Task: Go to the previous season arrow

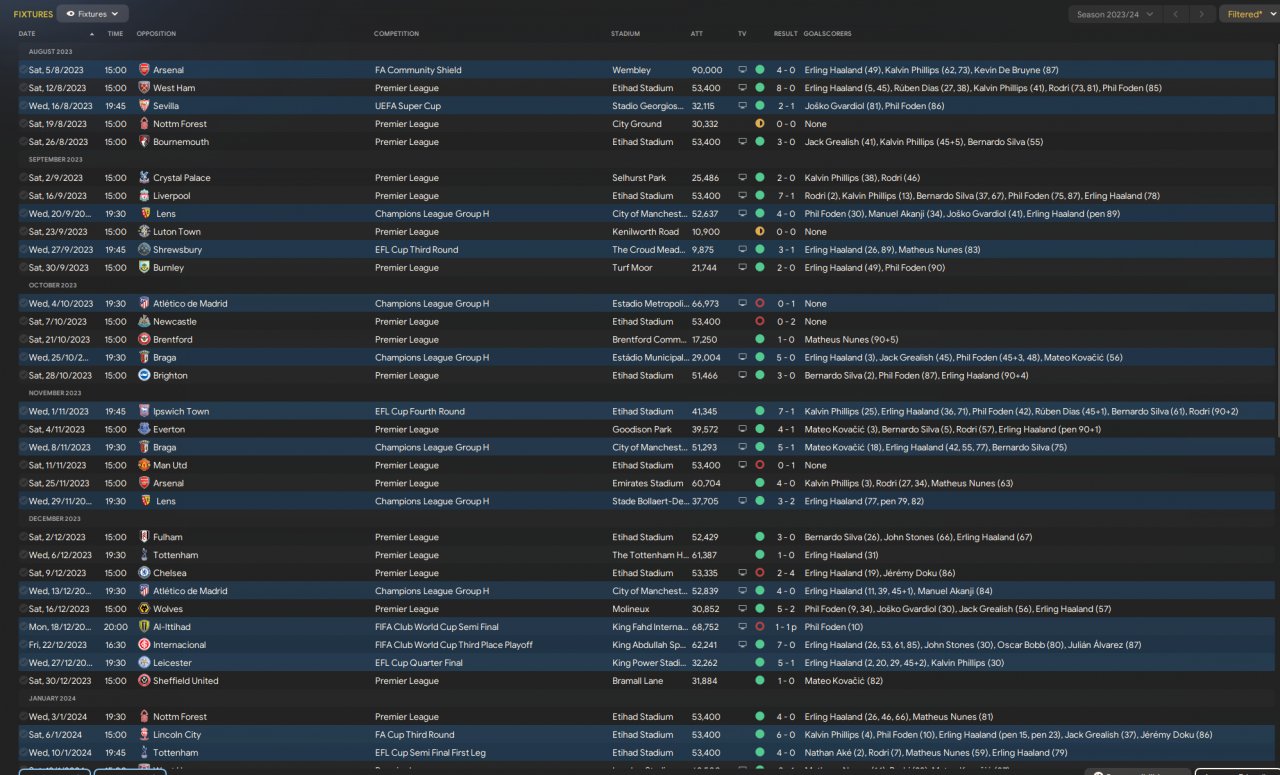Action: [x=1178, y=14]
